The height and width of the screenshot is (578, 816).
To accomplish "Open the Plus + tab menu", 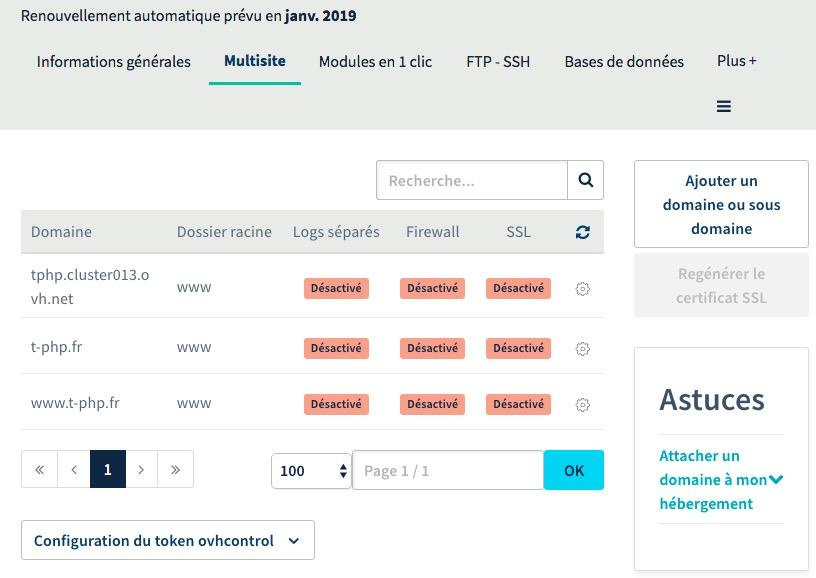I will click(x=736, y=61).
